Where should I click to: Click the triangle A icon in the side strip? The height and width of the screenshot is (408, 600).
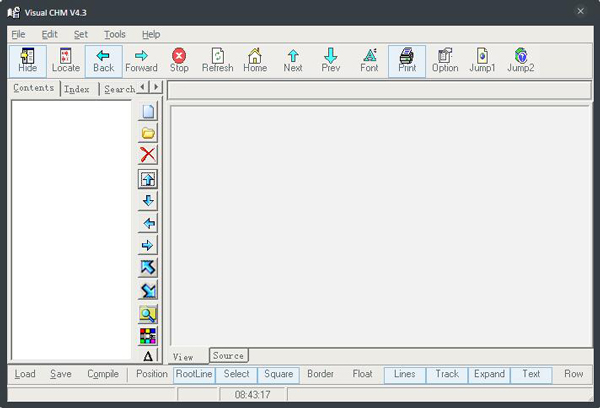click(x=148, y=356)
